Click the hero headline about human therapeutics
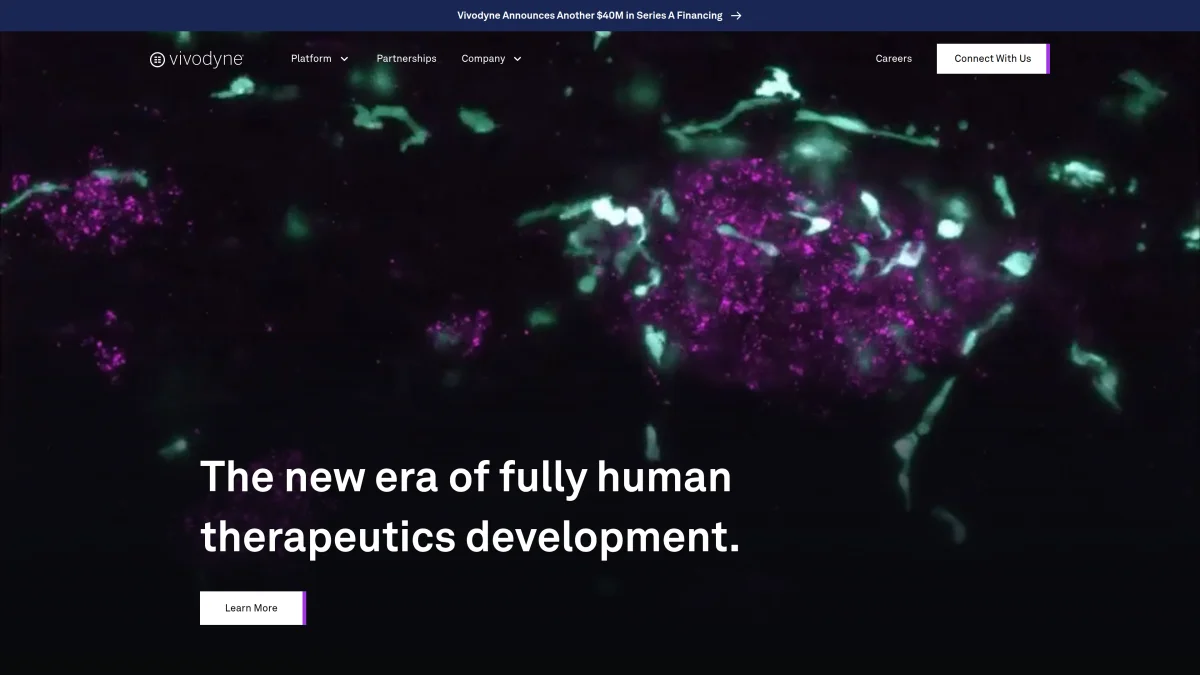 point(468,507)
